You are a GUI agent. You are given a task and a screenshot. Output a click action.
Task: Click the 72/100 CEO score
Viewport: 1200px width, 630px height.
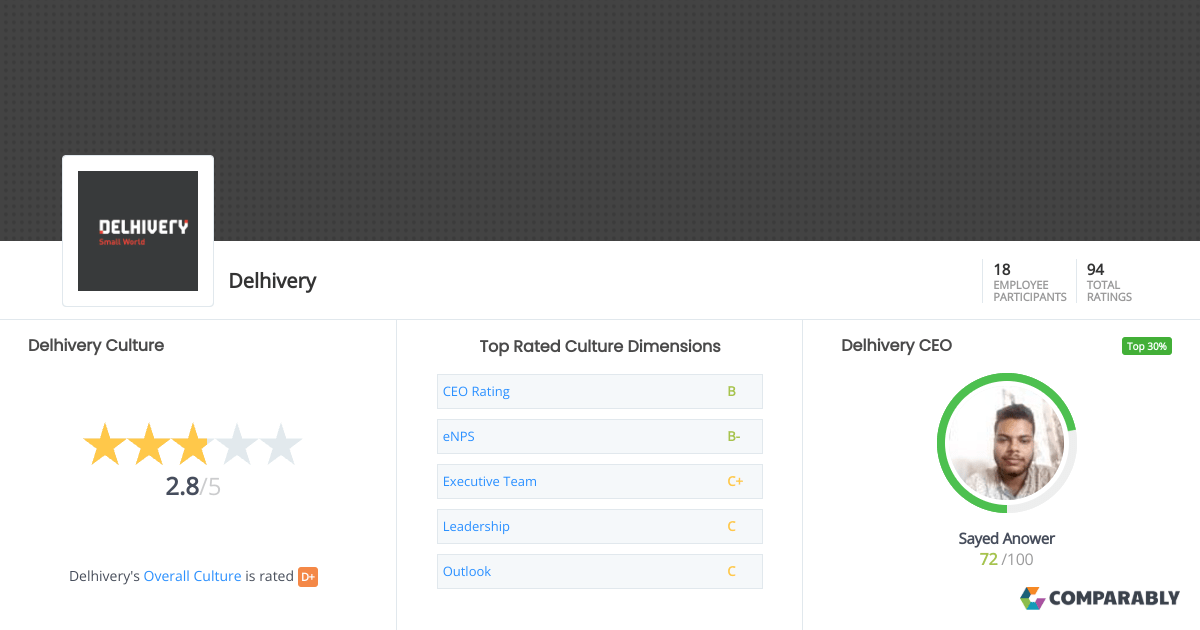(x=1007, y=559)
